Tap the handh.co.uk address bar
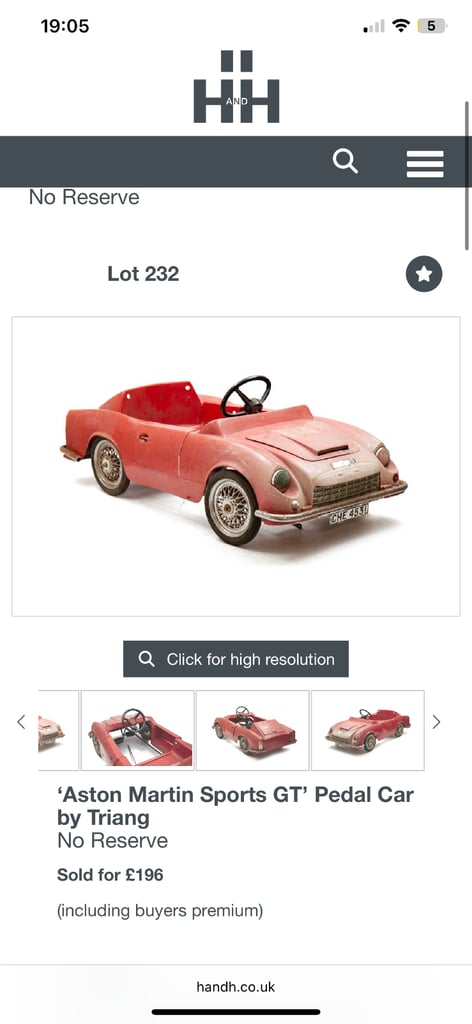The height and width of the screenshot is (1024, 472). coord(236,987)
